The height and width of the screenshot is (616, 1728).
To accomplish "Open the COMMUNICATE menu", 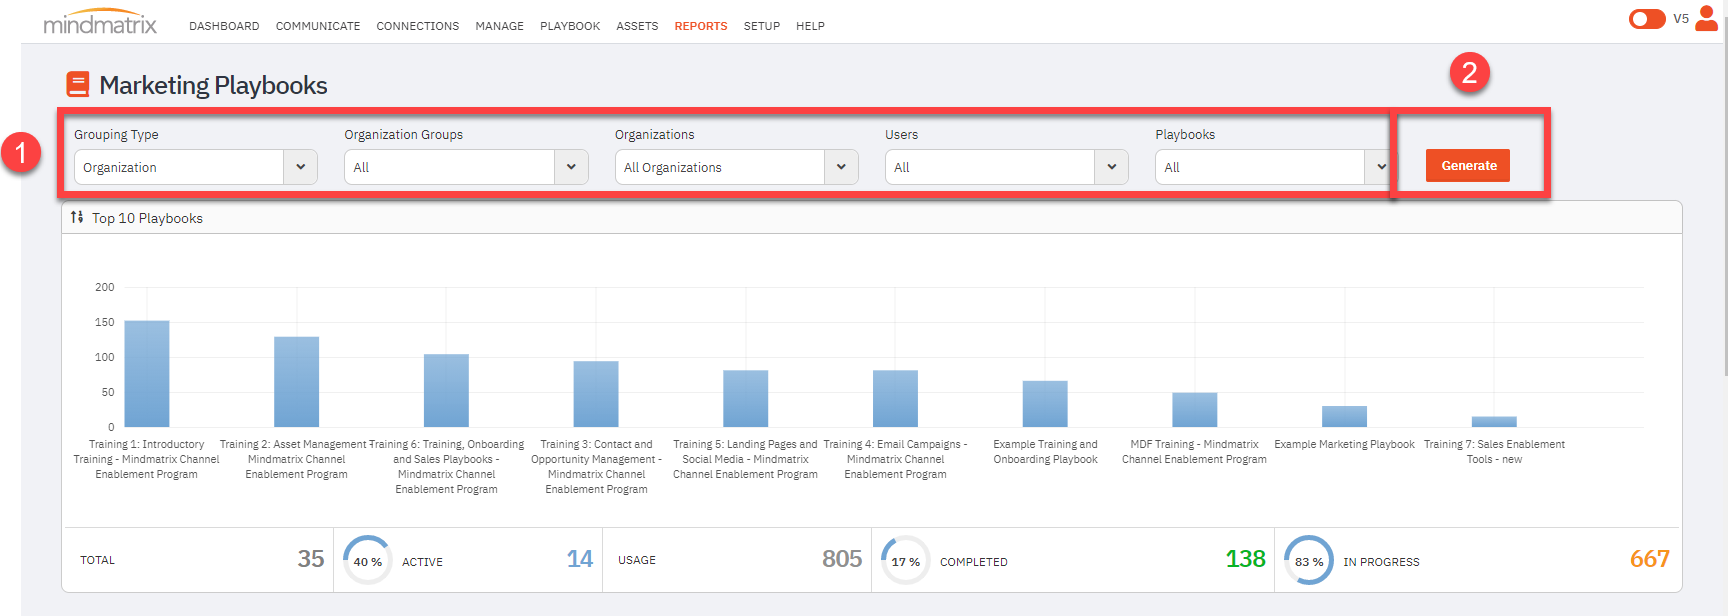I will pos(318,26).
